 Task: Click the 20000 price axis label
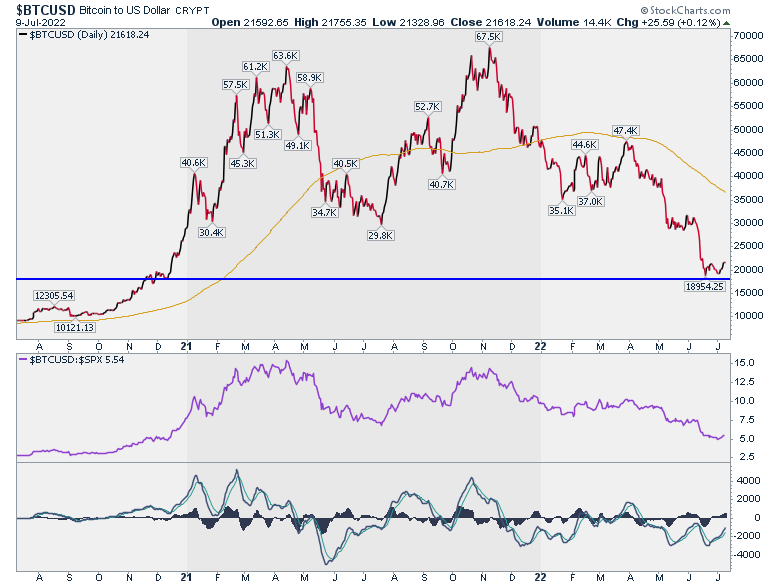748,269
